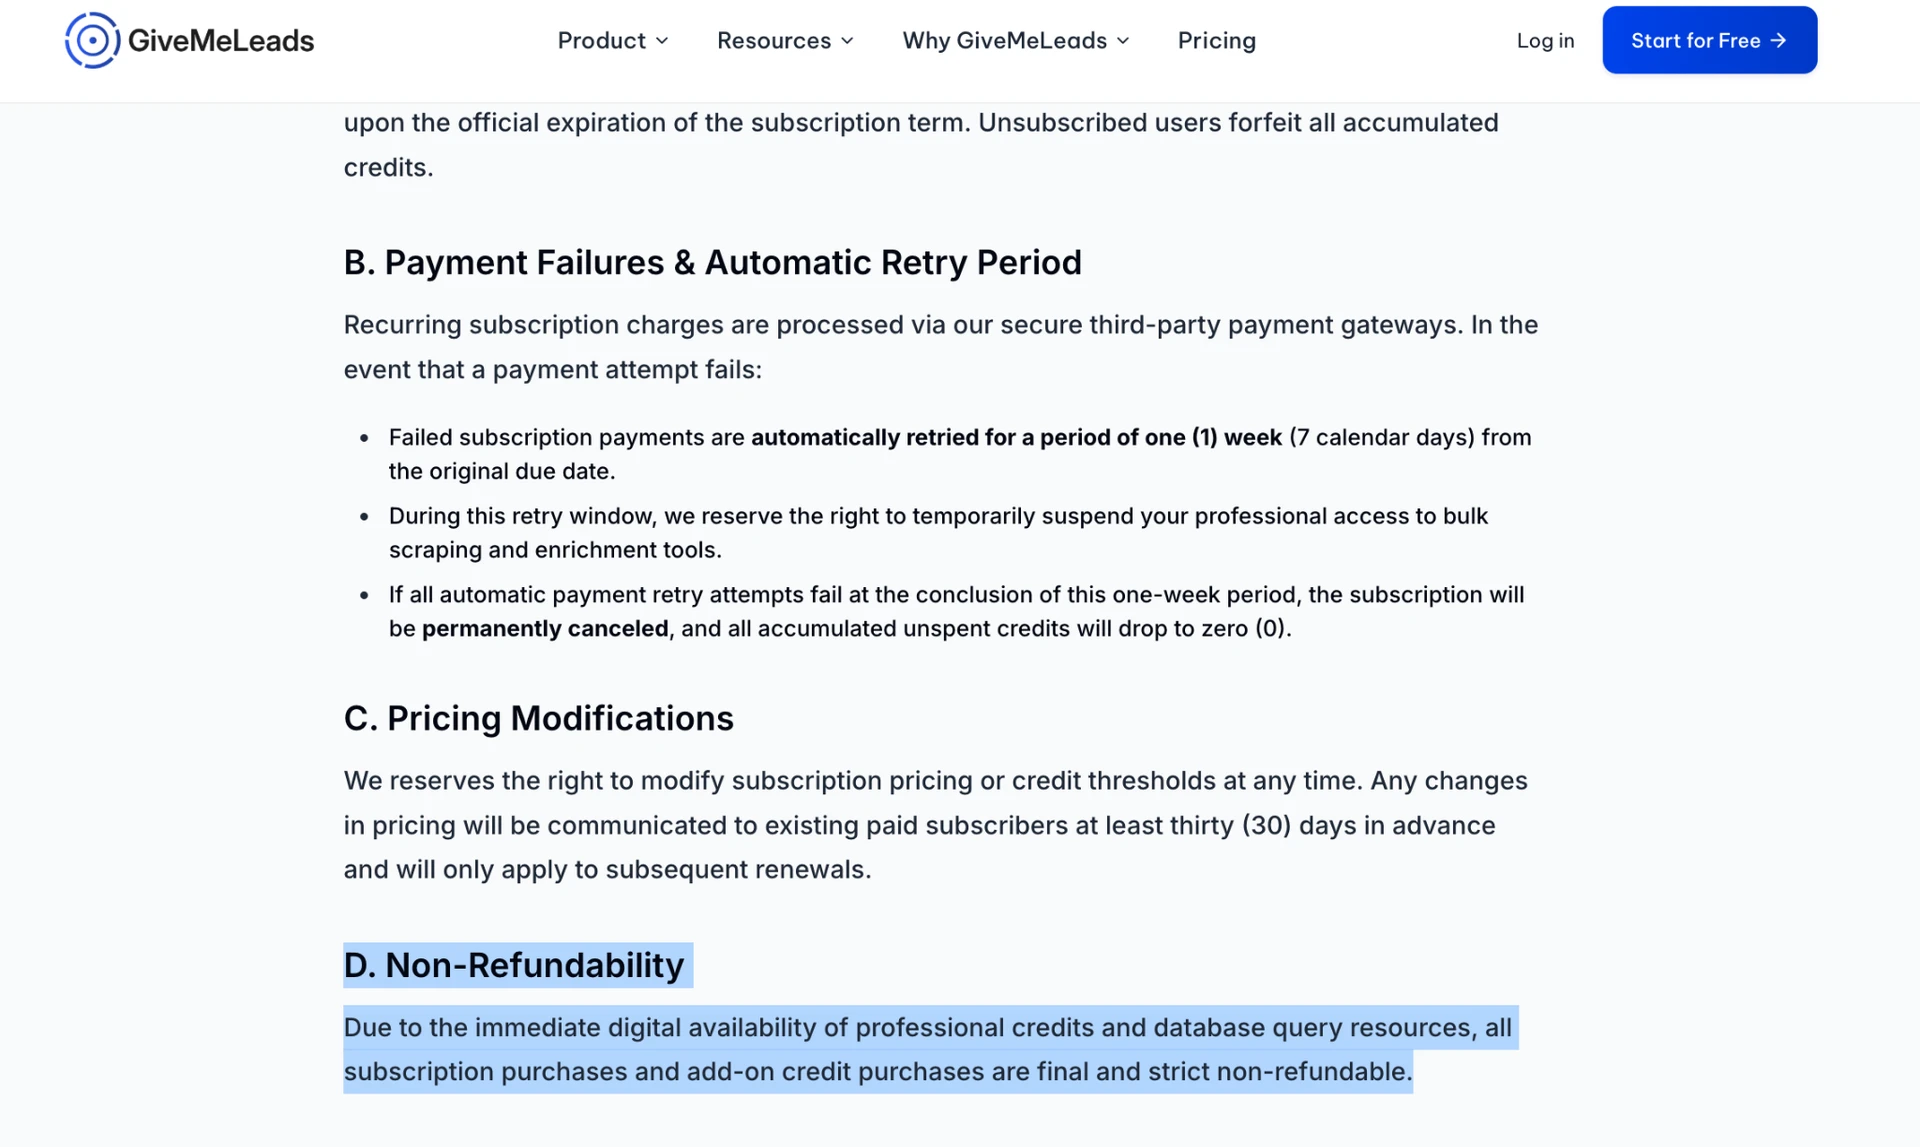This screenshot has height=1147, width=1920.
Task: Click the first bullet about failed payments
Action: click(x=960, y=454)
